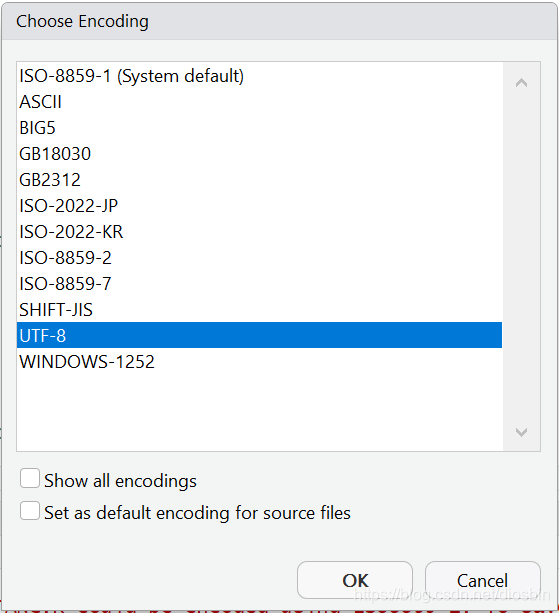The height and width of the screenshot is (613, 559).
Task: Dismiss the dialog with Cancel
Action: point(483,580)
